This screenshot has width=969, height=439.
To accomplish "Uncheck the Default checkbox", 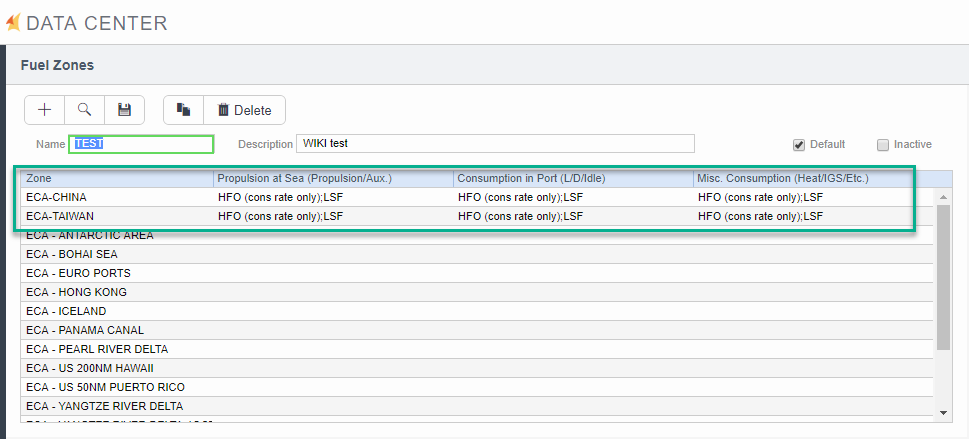I will pos(799,145).
